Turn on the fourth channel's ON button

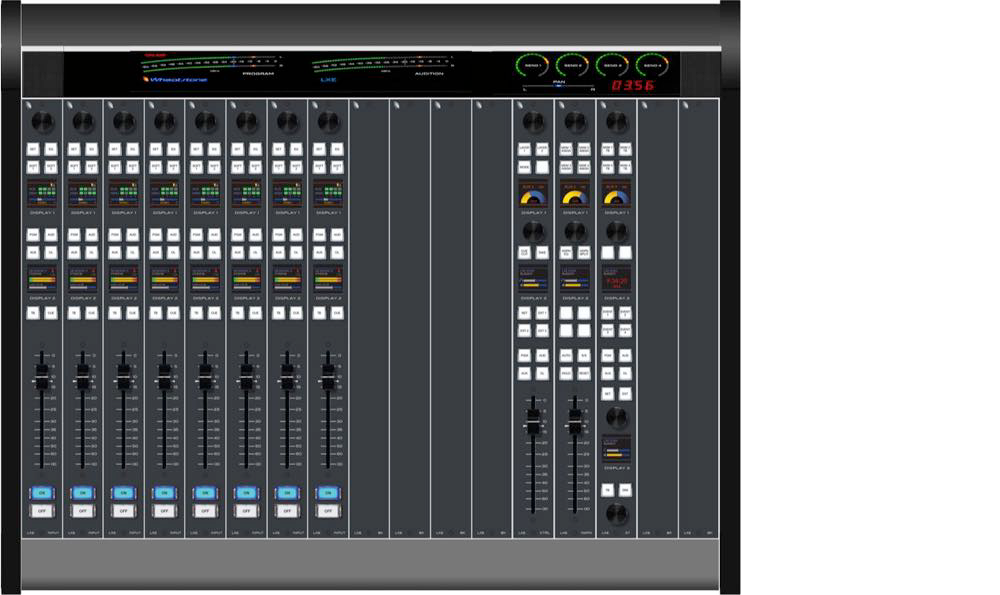pyautogui.click(x=164, y=492)
